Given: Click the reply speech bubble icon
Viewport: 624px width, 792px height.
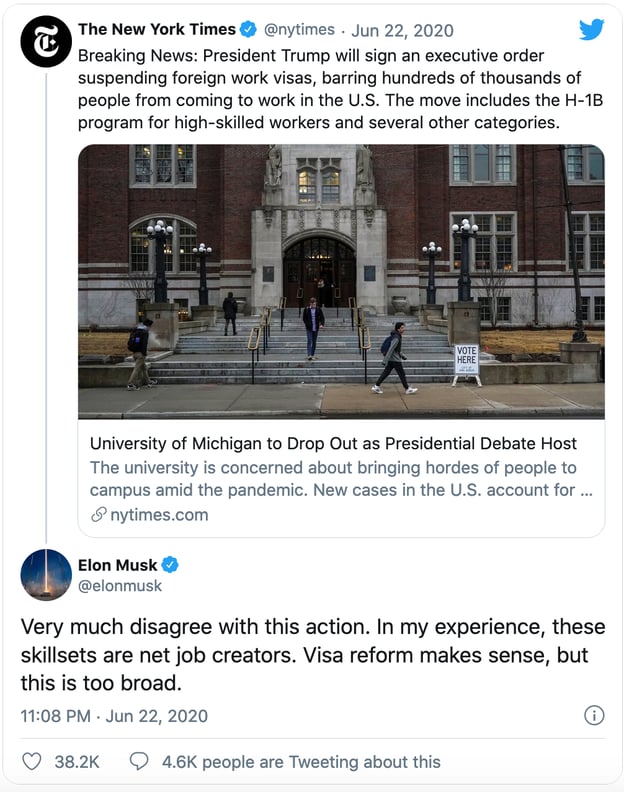Looking at the screenshot, I should tap(139, 761).
